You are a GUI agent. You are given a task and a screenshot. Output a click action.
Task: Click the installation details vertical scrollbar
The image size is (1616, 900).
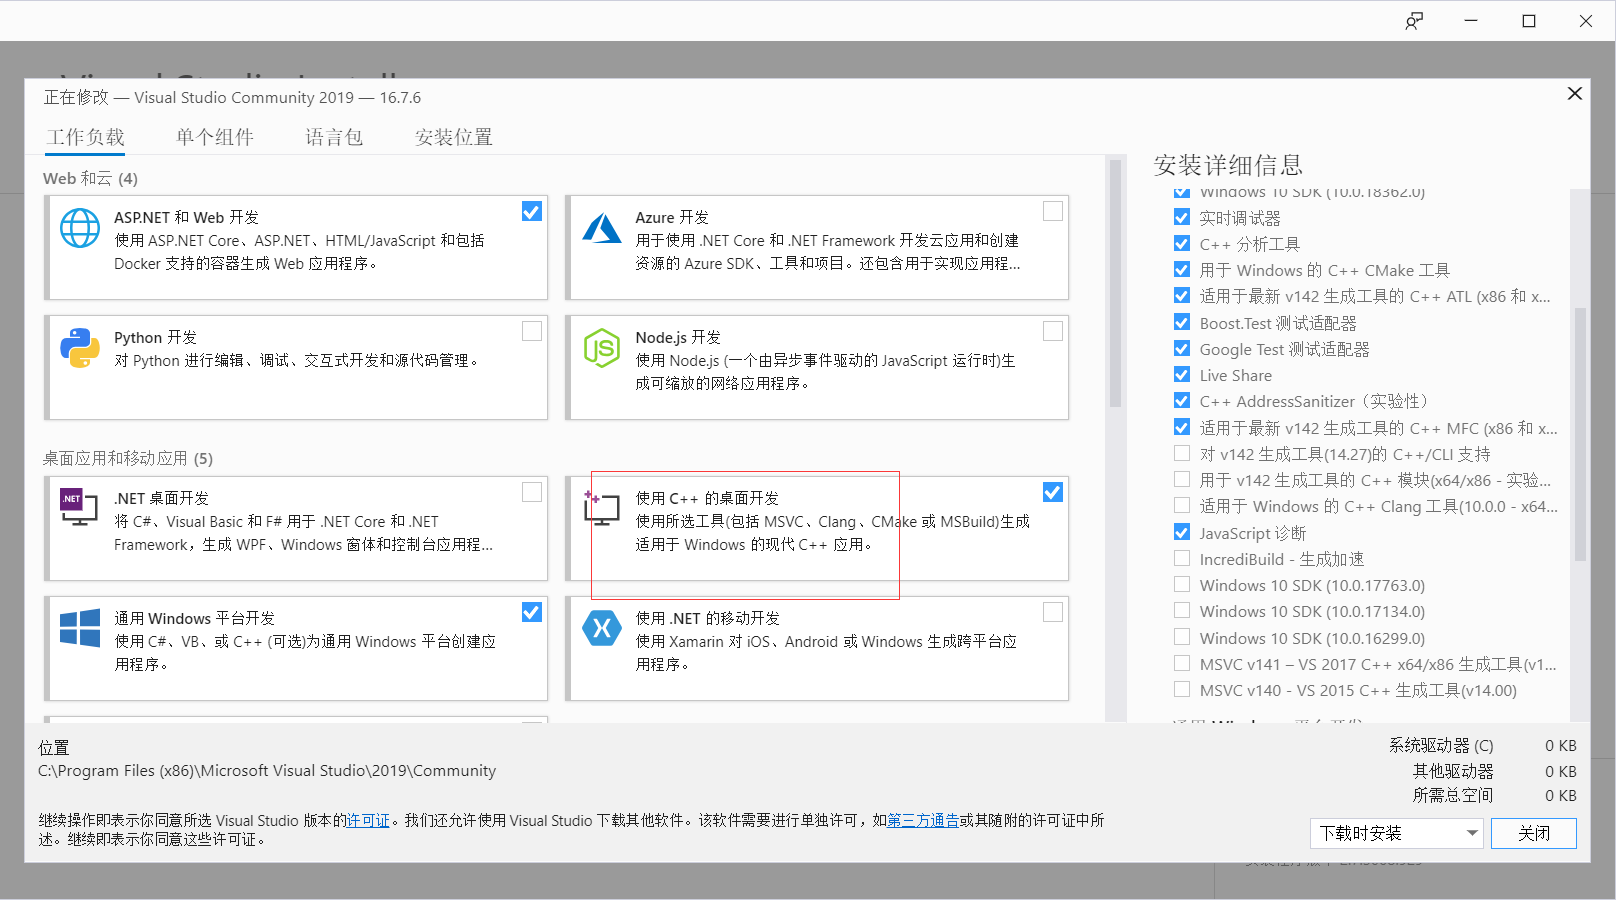tap(1581, 433)
